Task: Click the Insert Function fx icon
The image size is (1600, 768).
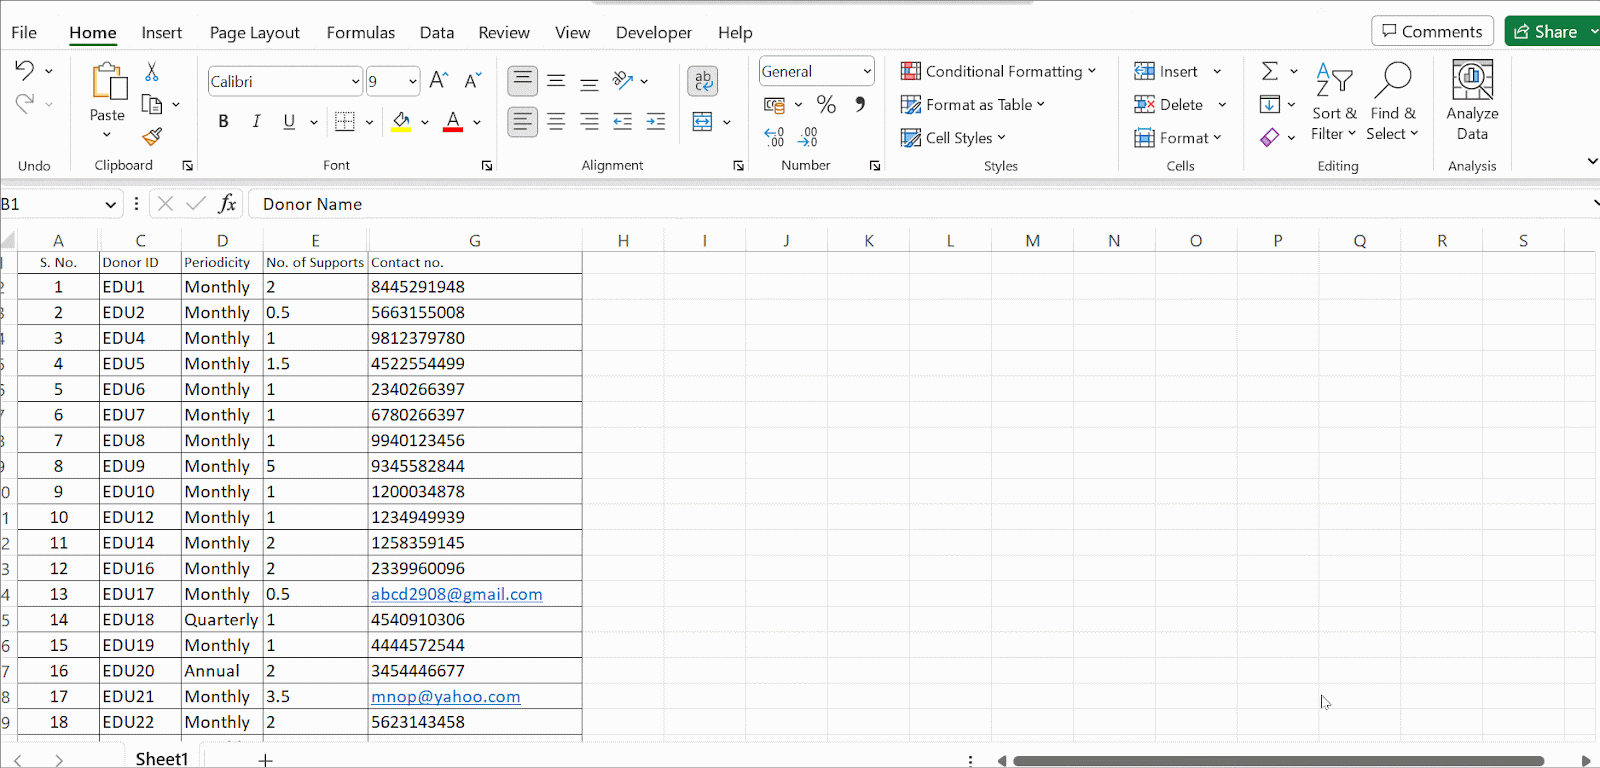Action: [x=227, y=204]
